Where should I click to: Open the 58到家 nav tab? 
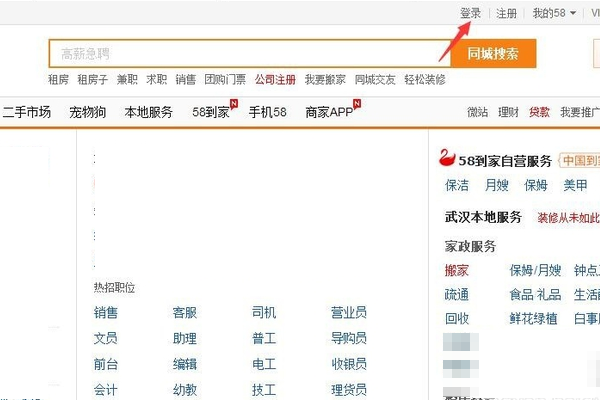tap(211, 112)
